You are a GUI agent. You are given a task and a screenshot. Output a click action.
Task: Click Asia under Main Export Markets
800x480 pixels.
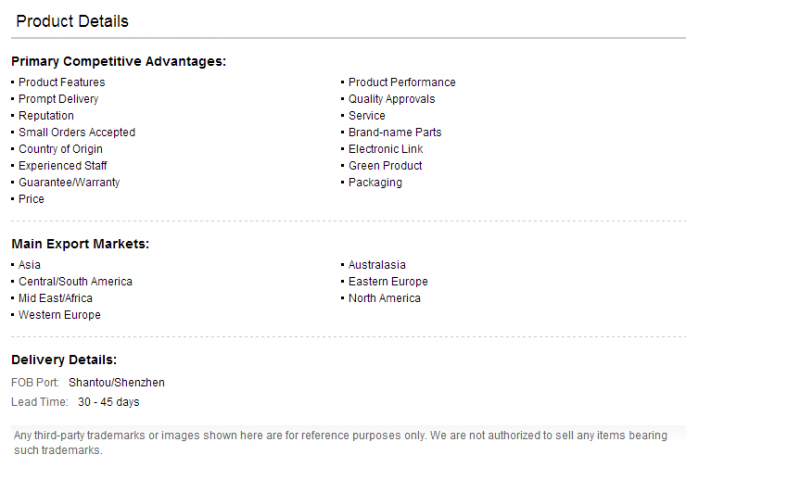click(x=30, y=265)
